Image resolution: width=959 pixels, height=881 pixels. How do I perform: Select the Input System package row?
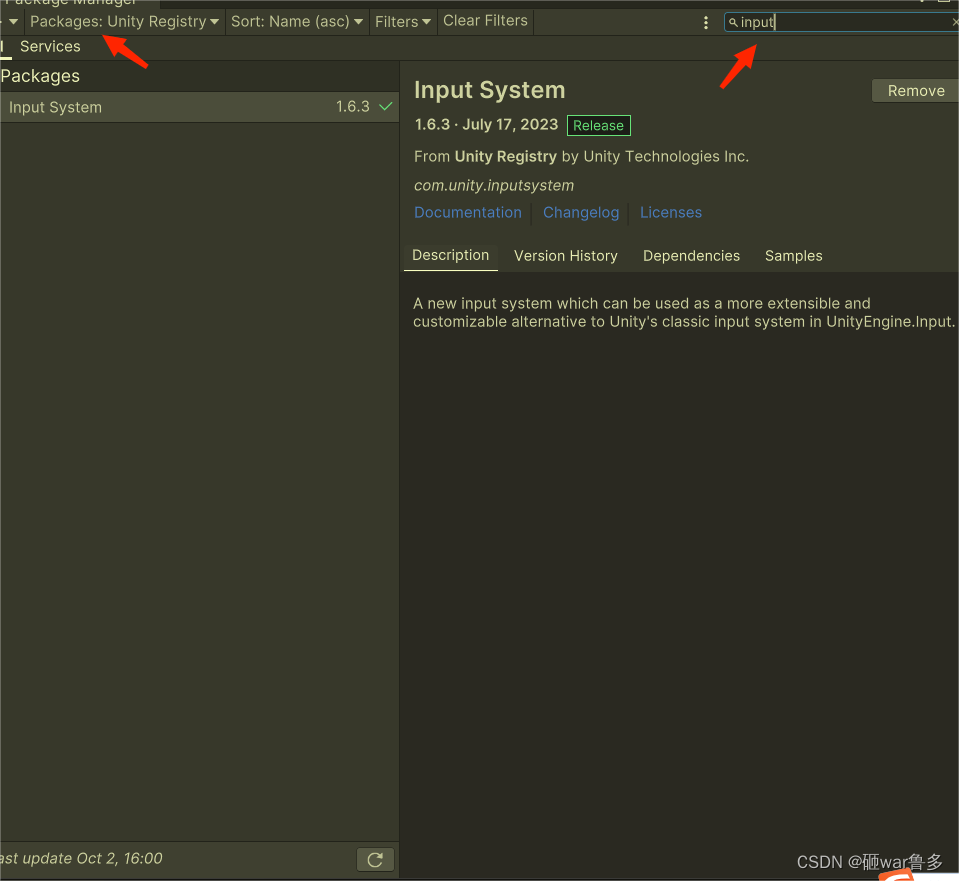tap(199, 107)
